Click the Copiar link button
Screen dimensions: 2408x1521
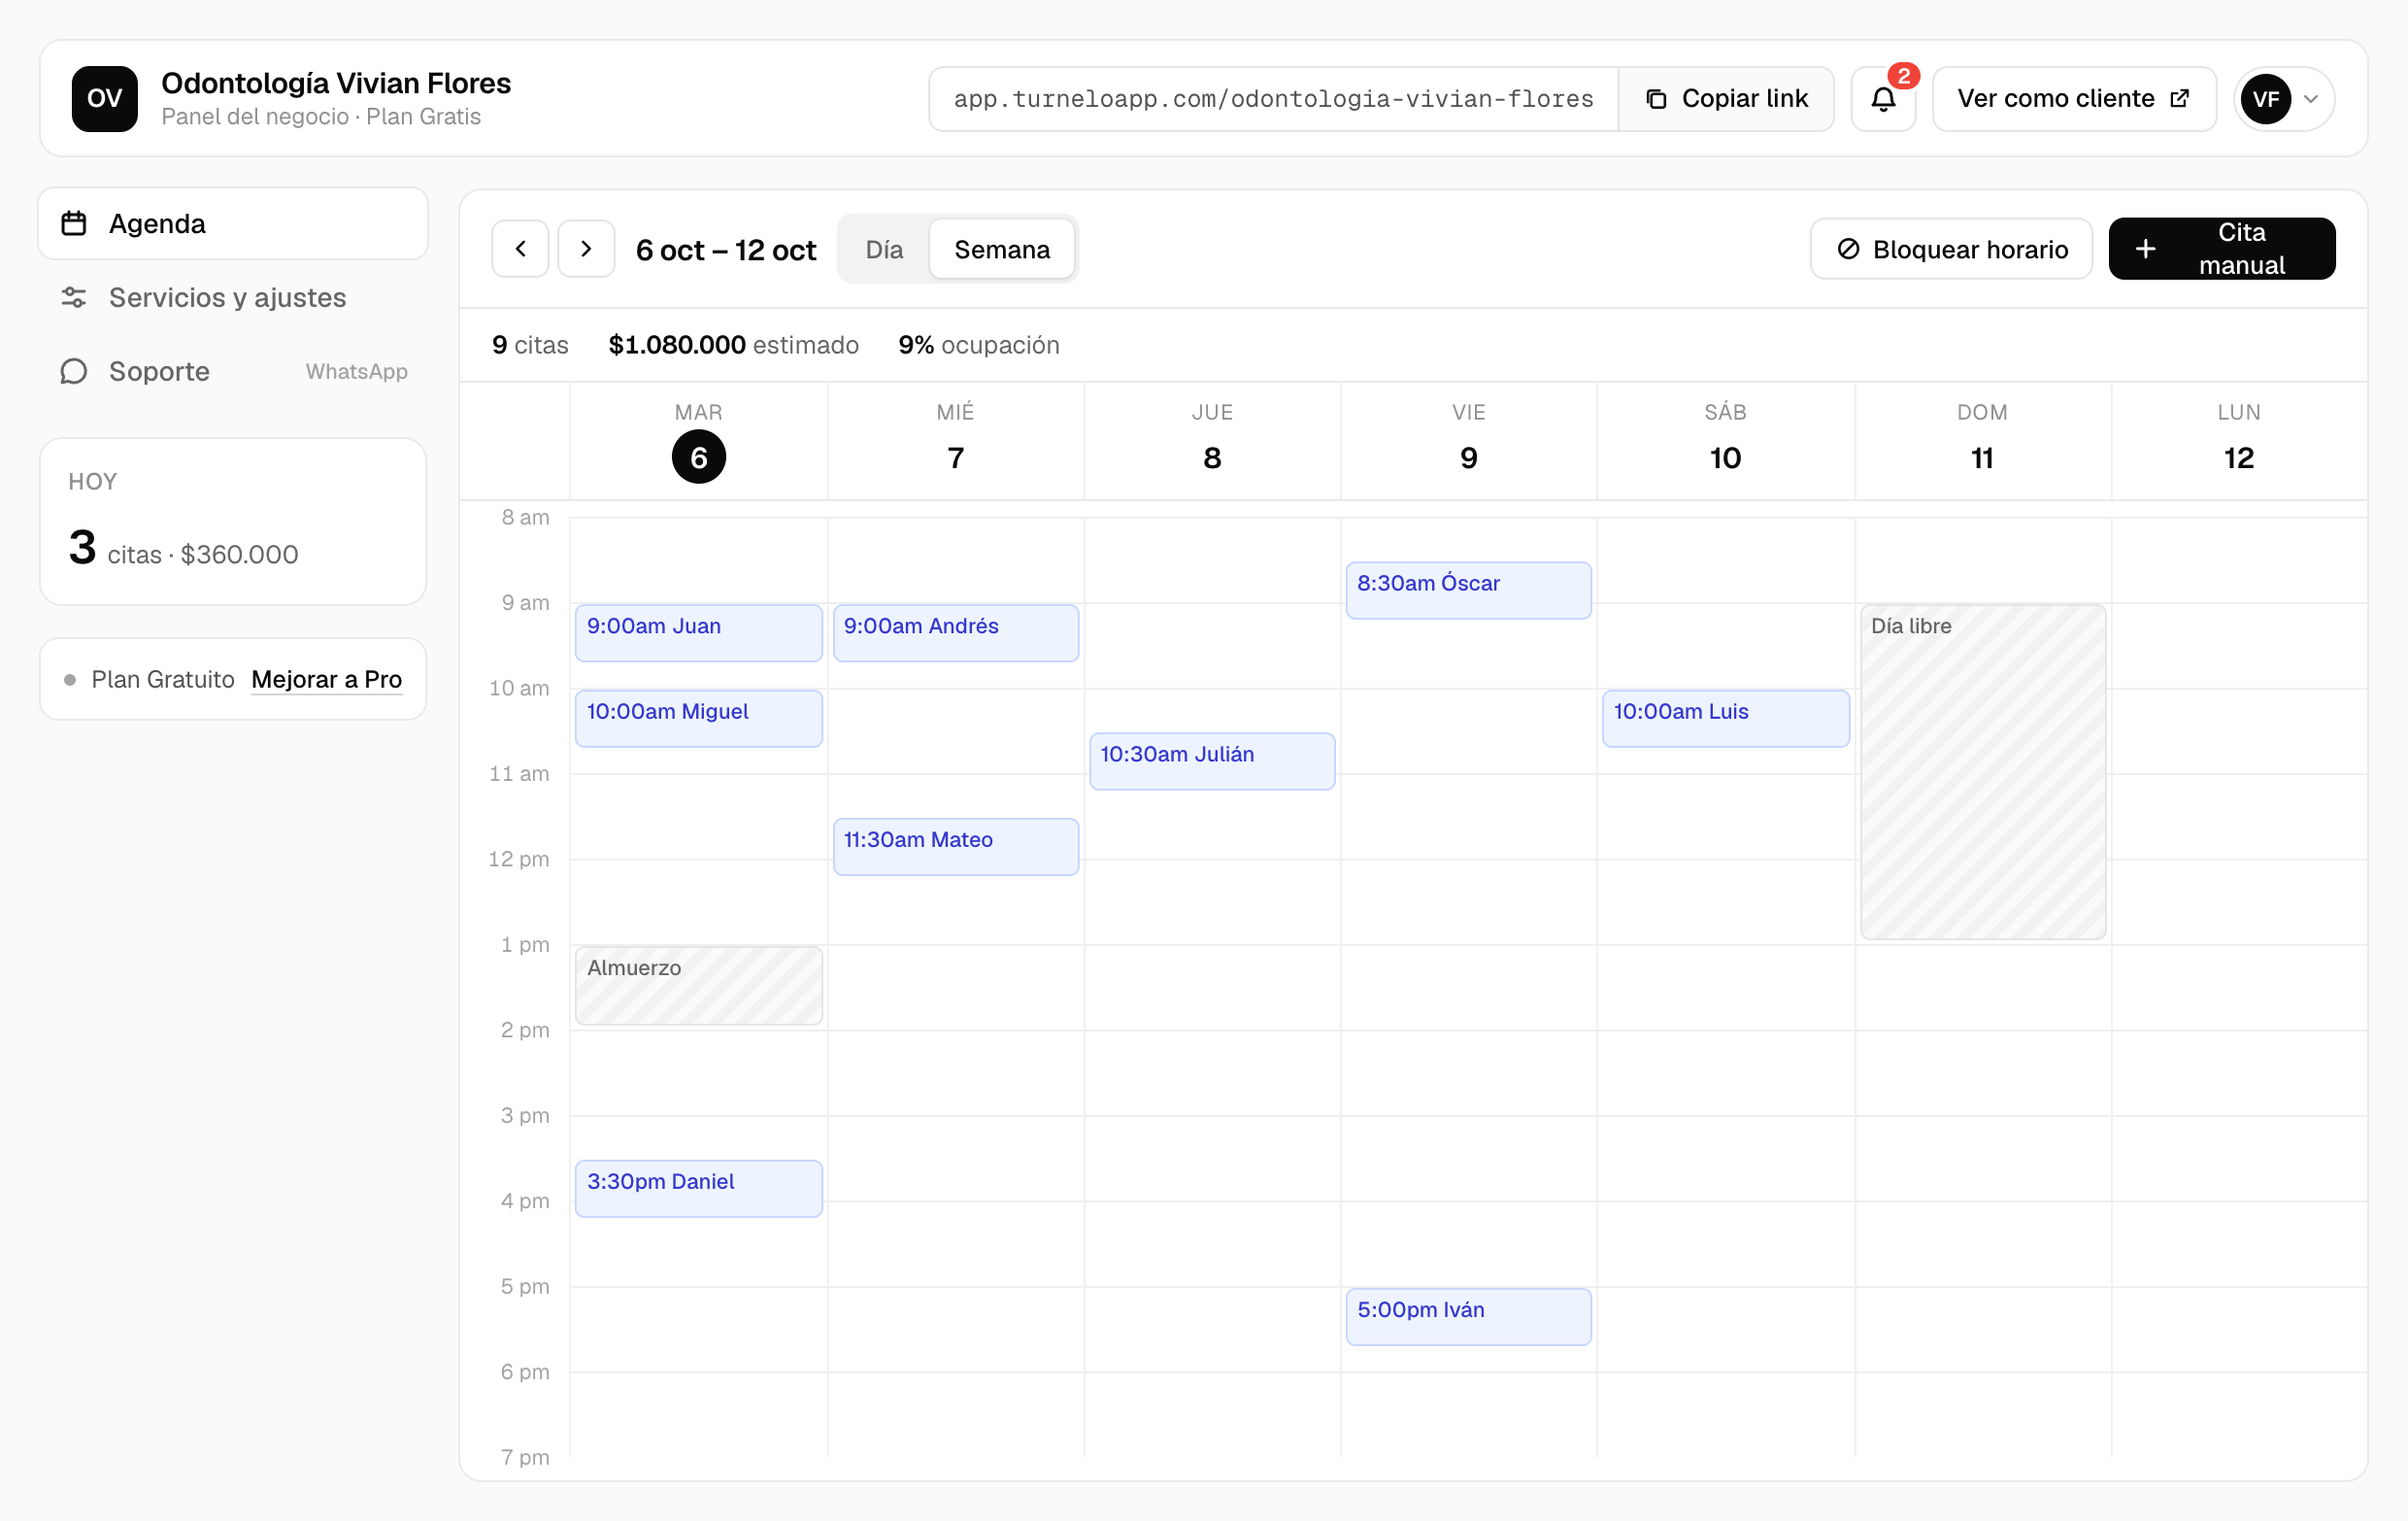[1726, 98]
